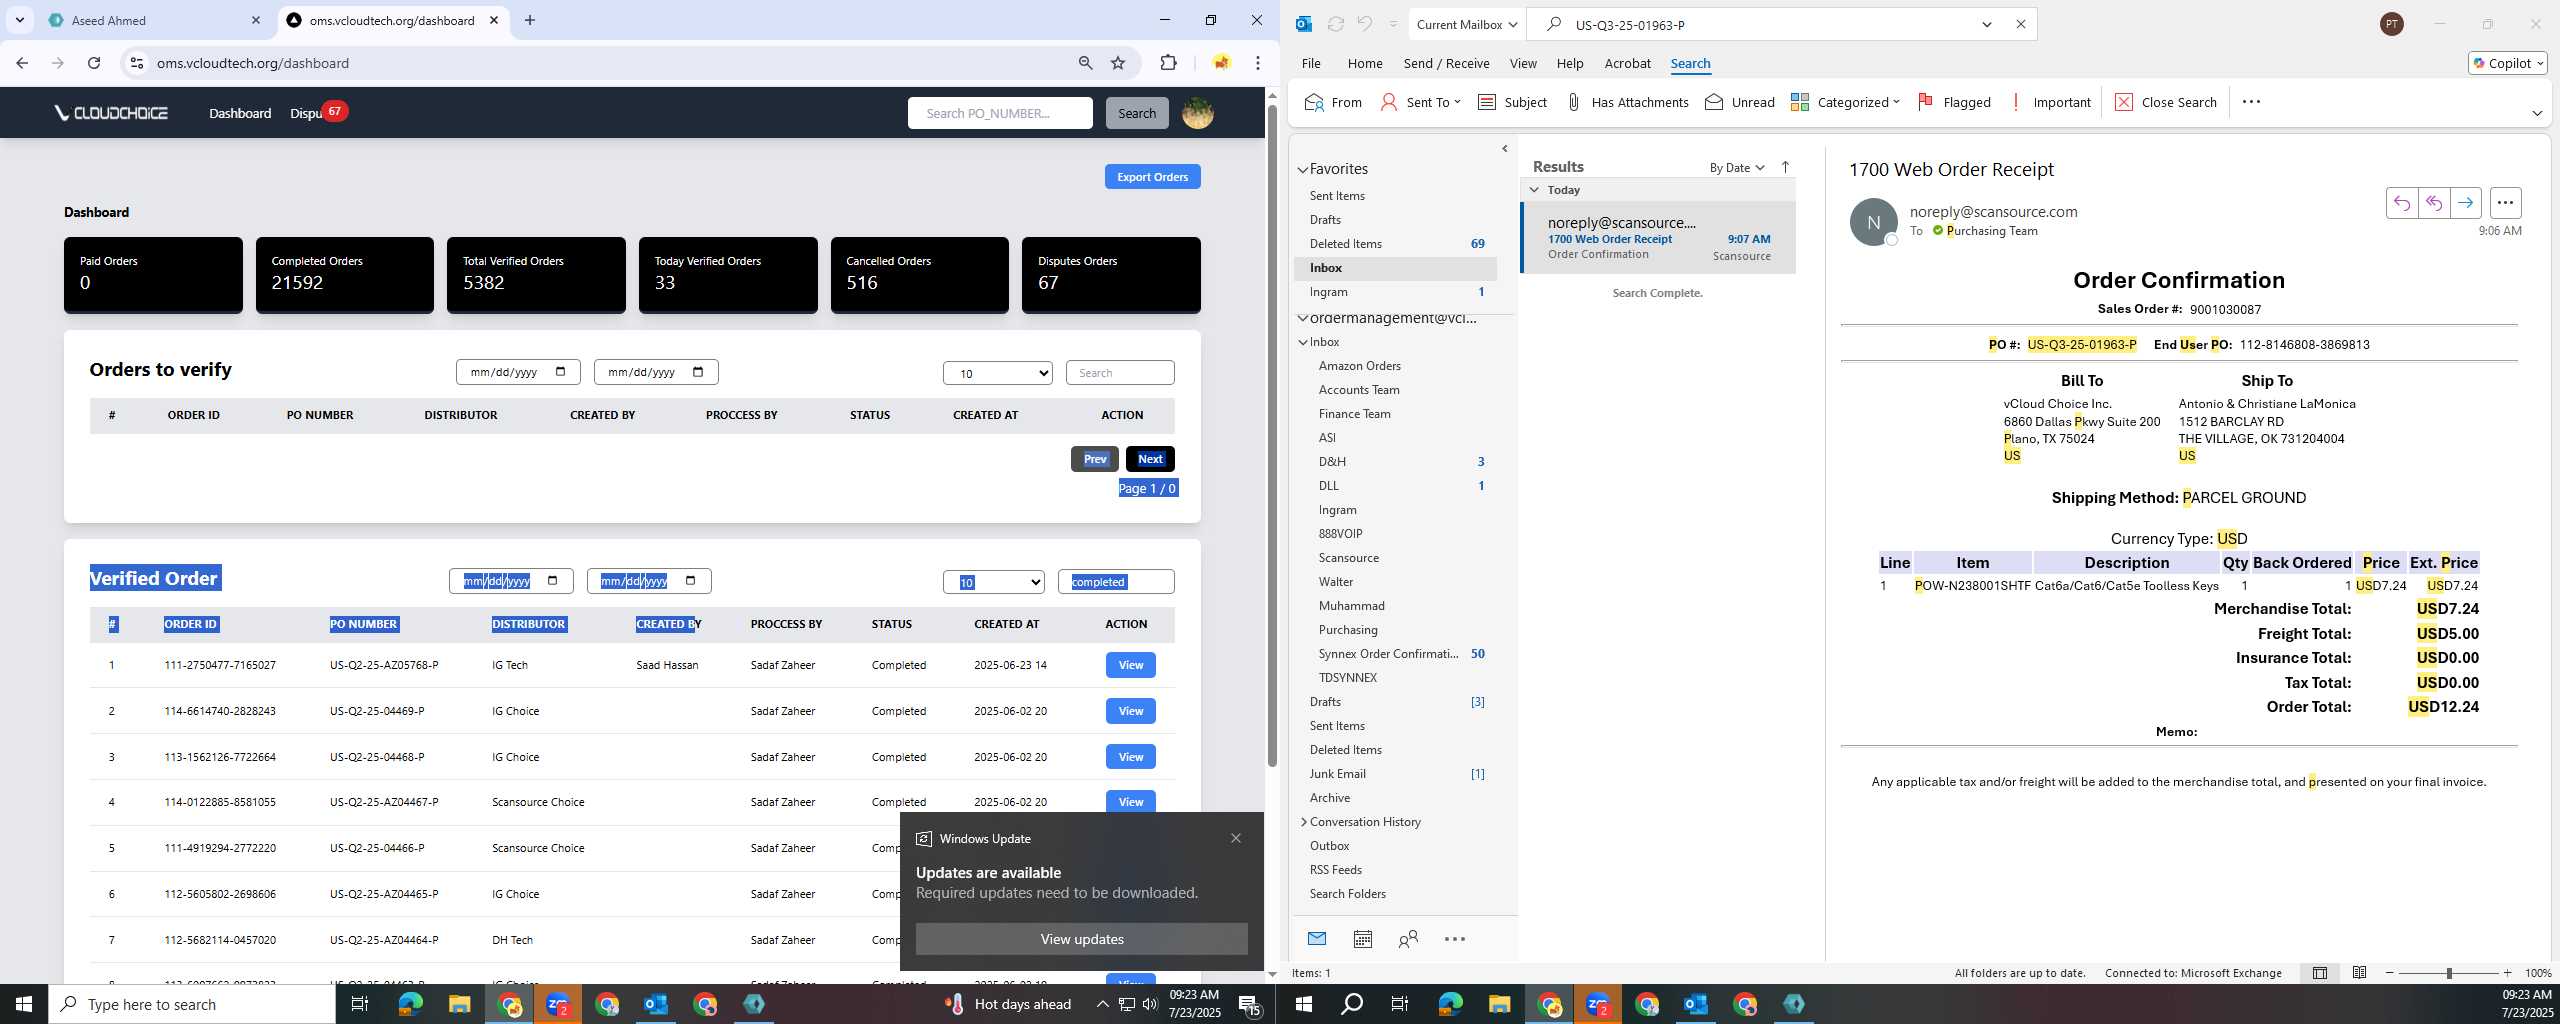Dismiss the Windows Update notification
Viewport: 2560px width, 1024px height.
point(1236,838)
